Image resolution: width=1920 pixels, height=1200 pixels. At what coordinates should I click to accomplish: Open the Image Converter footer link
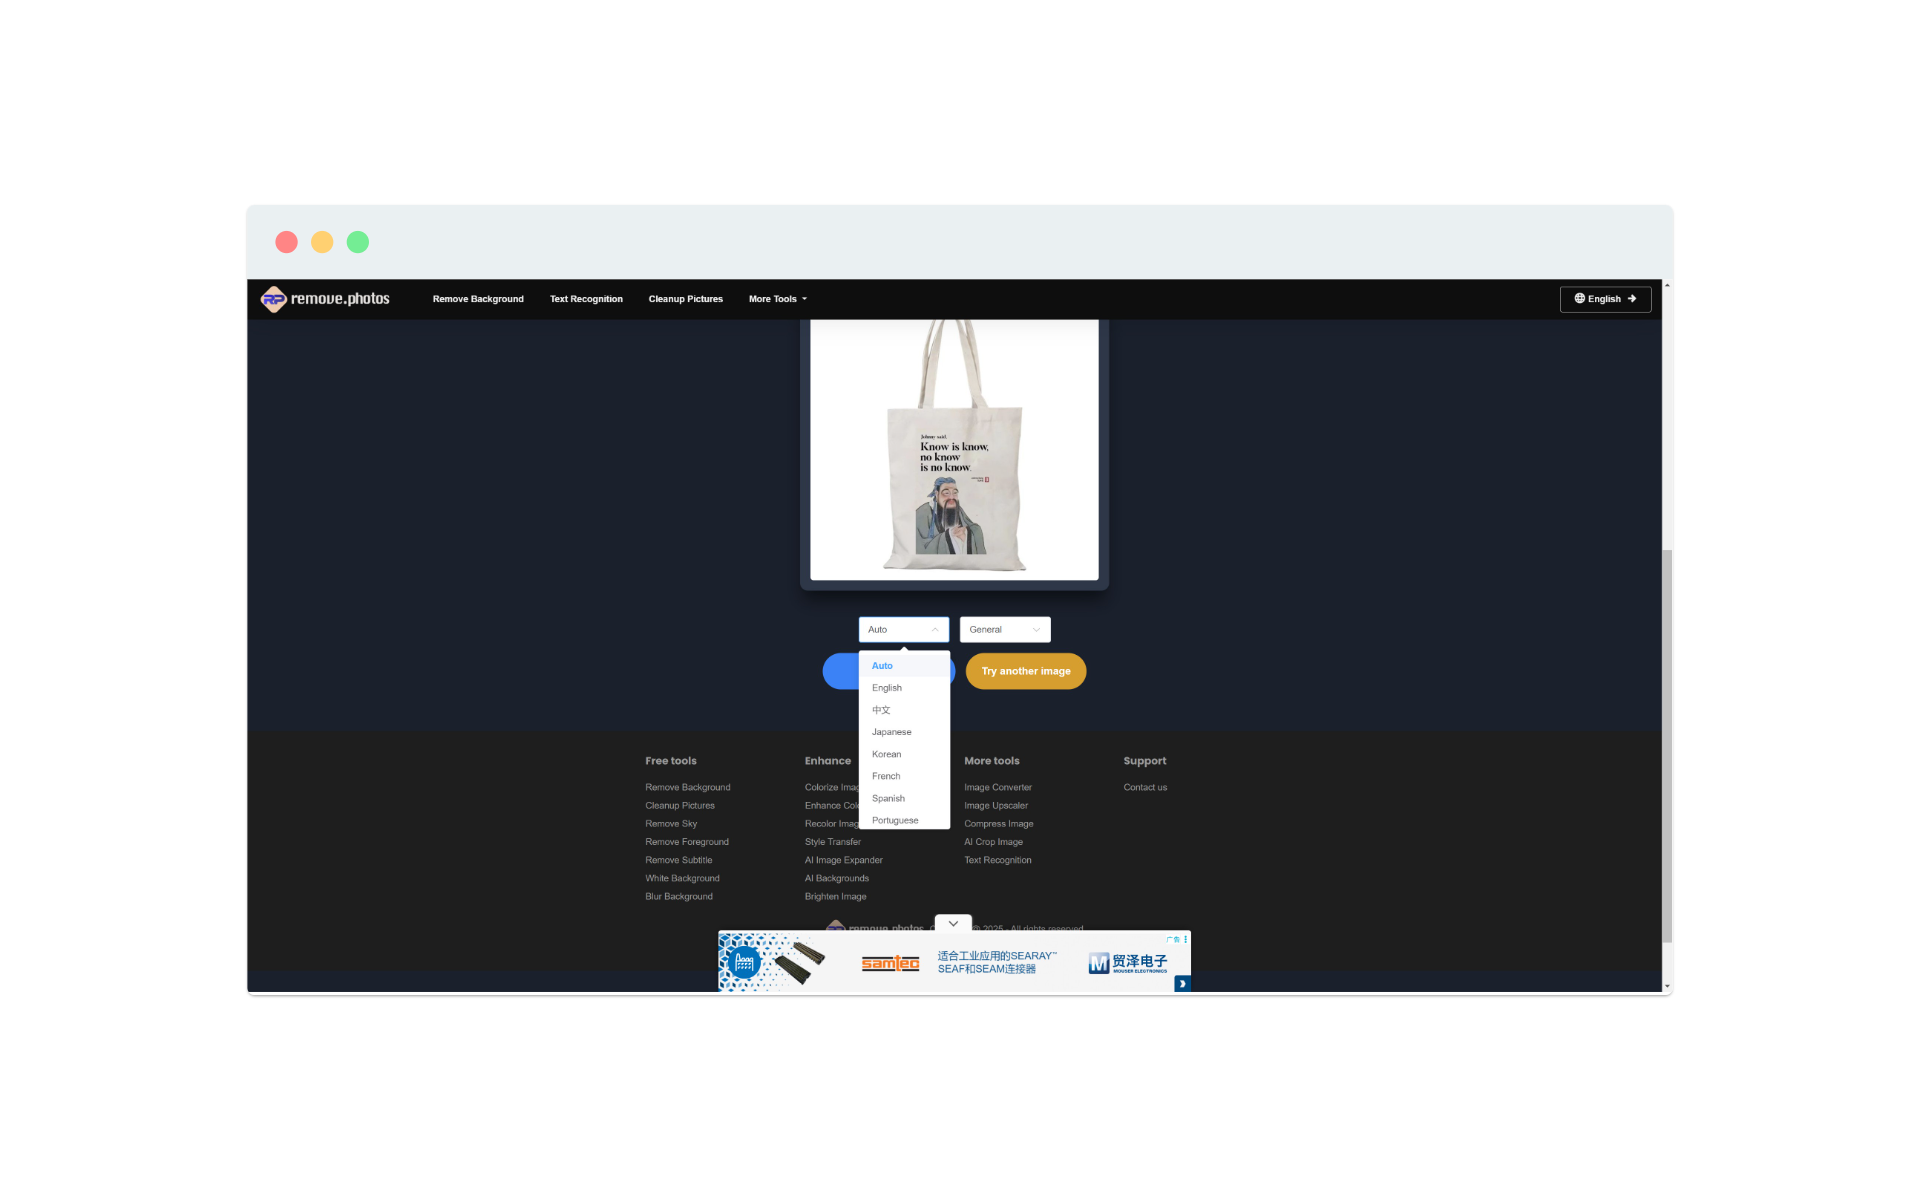click(997, 787)
